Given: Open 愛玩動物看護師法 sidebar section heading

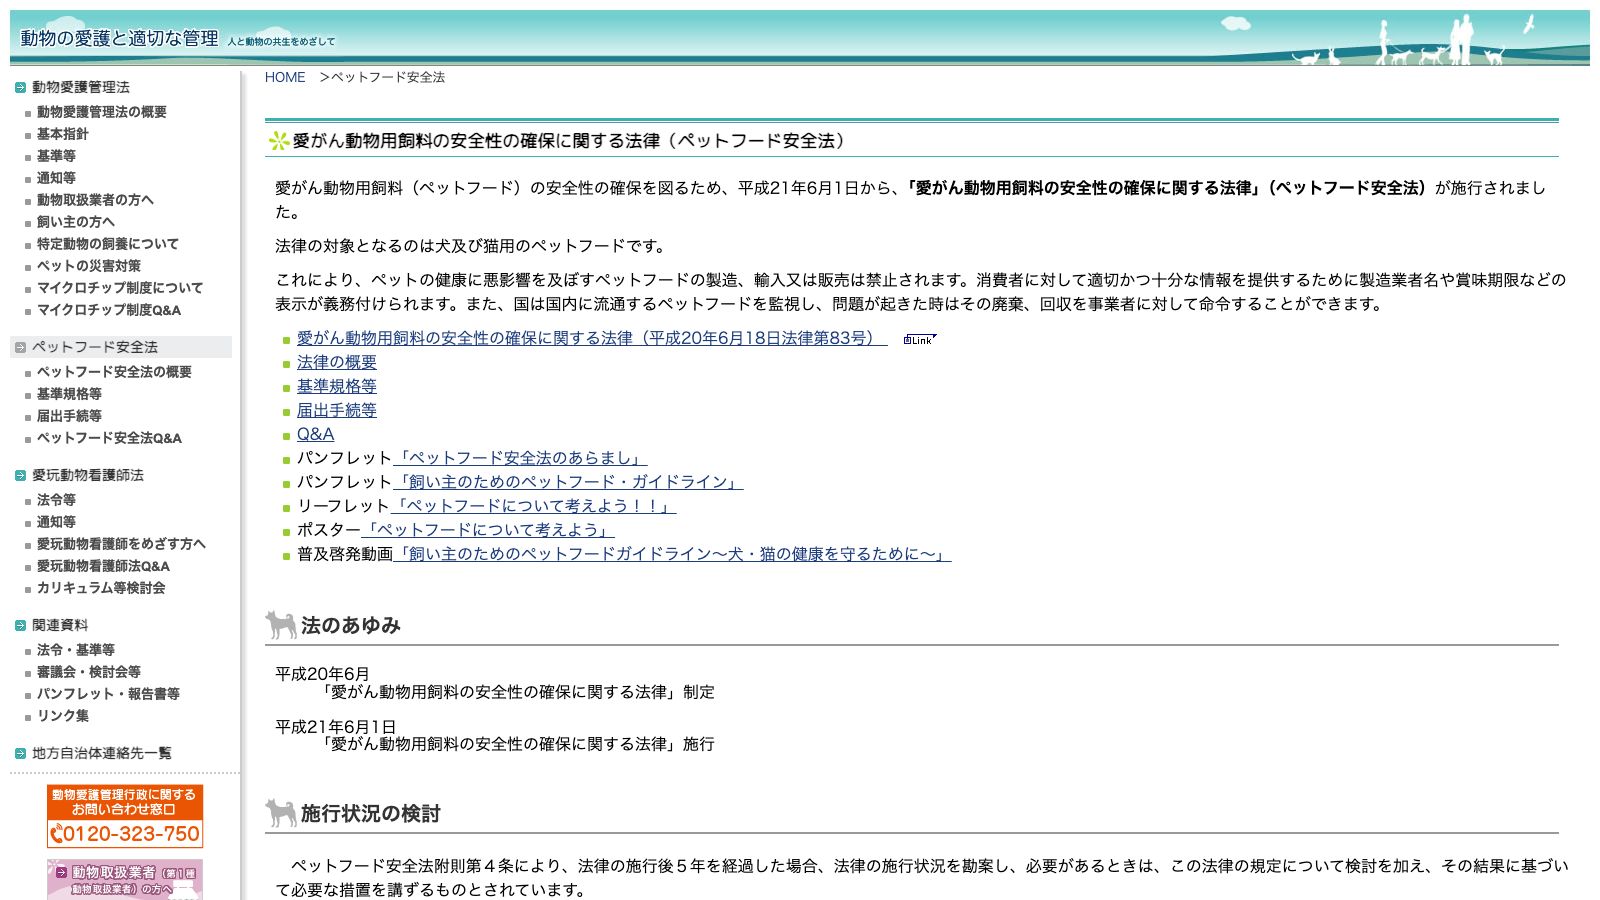Looking at the screenshot, I should (87, 475).
